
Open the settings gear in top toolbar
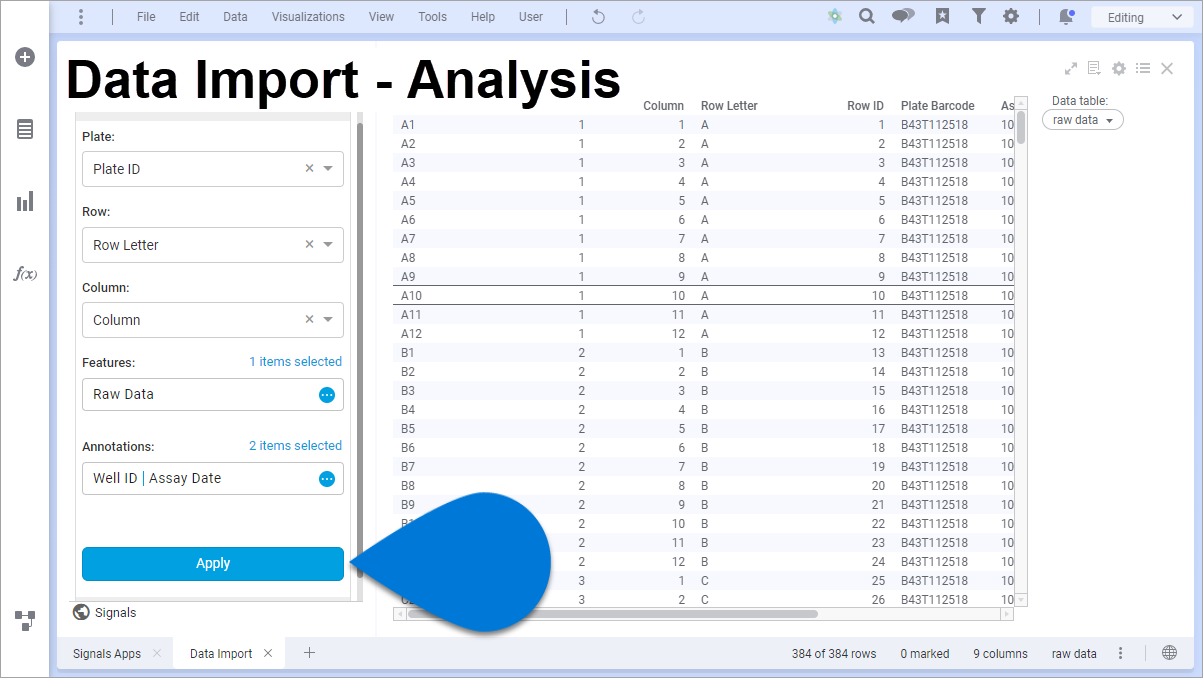point(1011,16)
